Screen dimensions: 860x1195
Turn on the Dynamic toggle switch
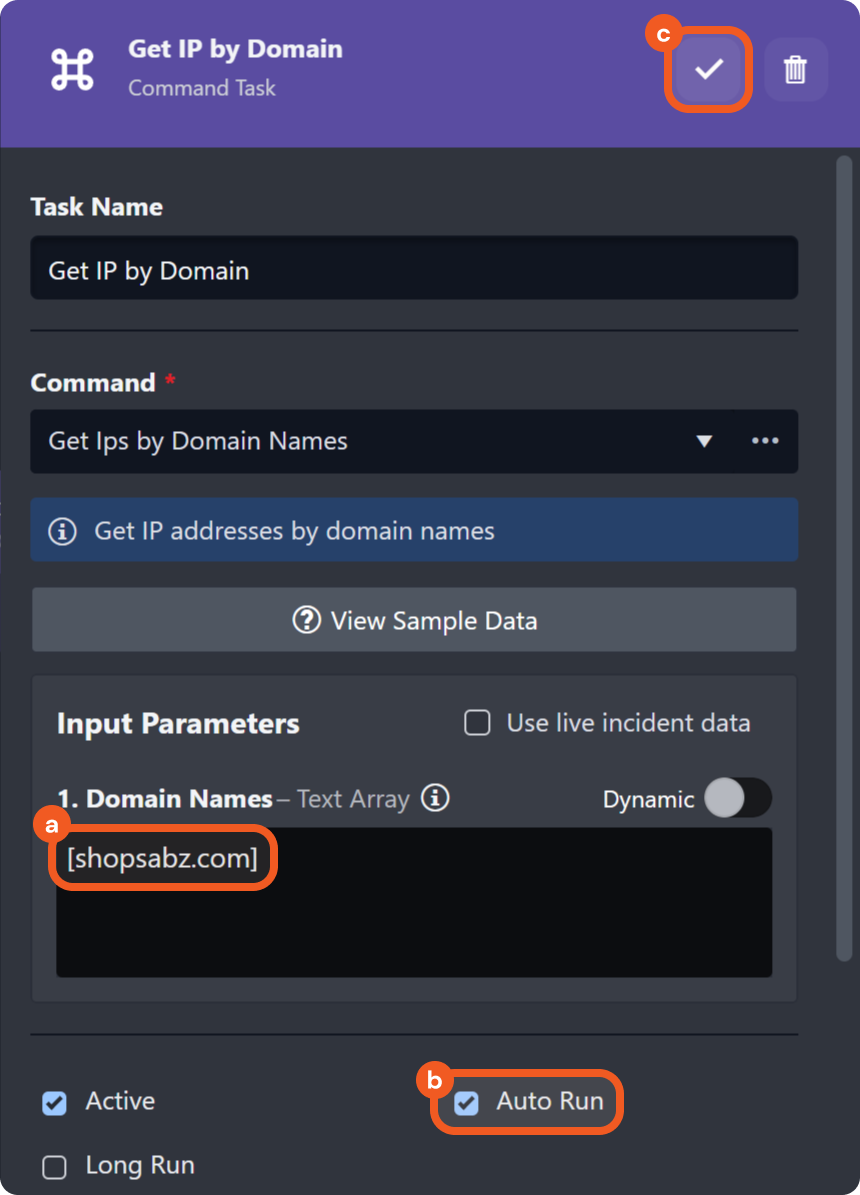tap(737, 798)
